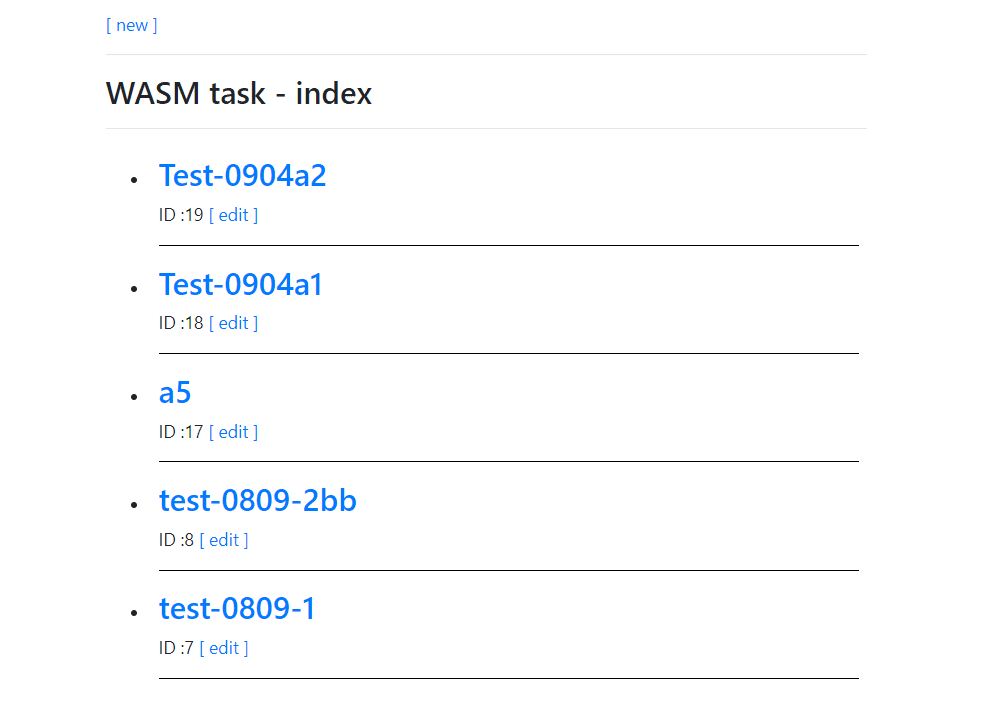Image resolution: width=989 pixels, height=705 pixels.
Task: Click the ID :8 label text
Action: point(176,540)
